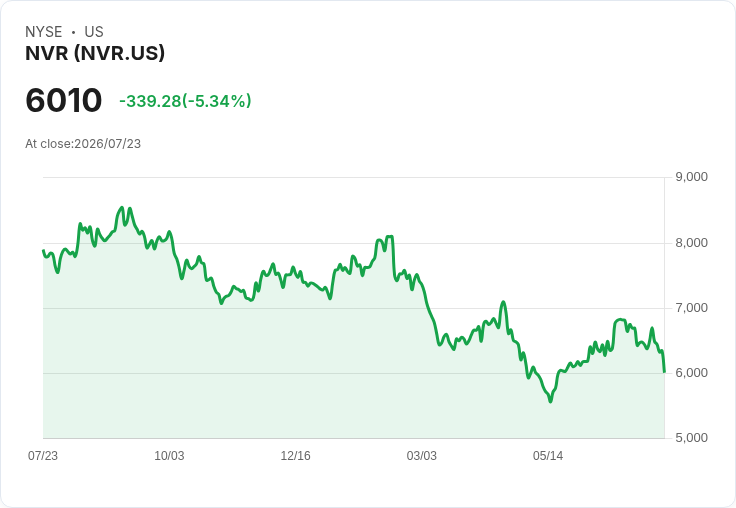The width and height of the screenshot is (736, 508).
Task: Click the NVR (NVR.US) stock title
Action: pyautogui.click(x=95, y=53)
